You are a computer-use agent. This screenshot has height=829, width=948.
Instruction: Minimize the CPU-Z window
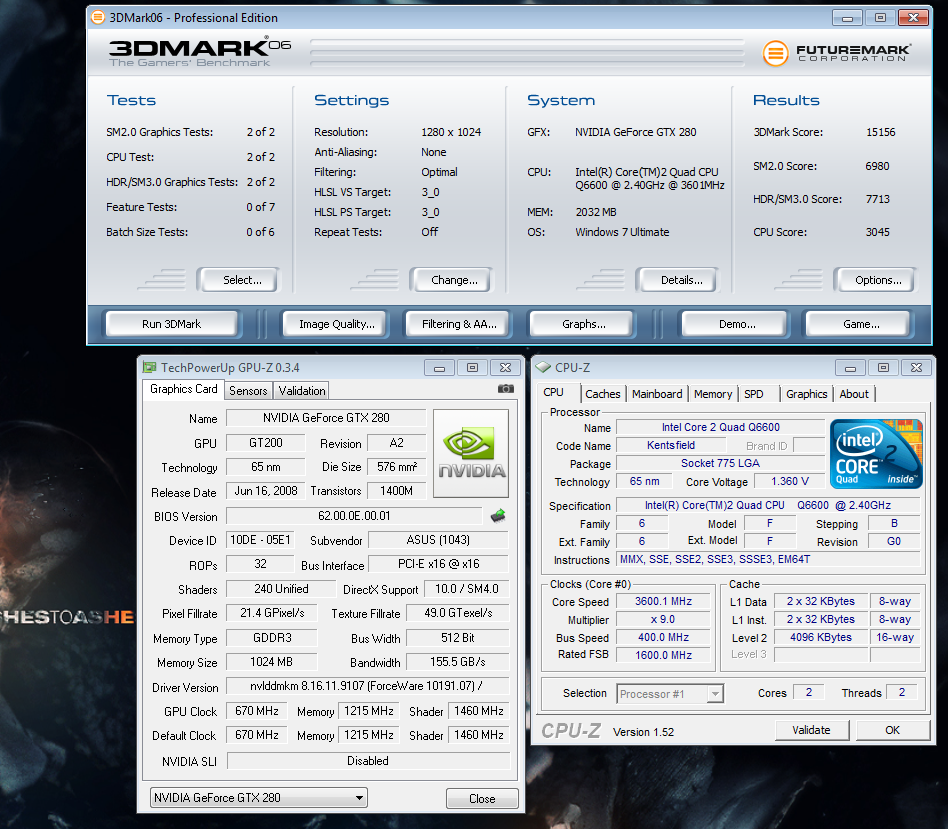point(850,368)
